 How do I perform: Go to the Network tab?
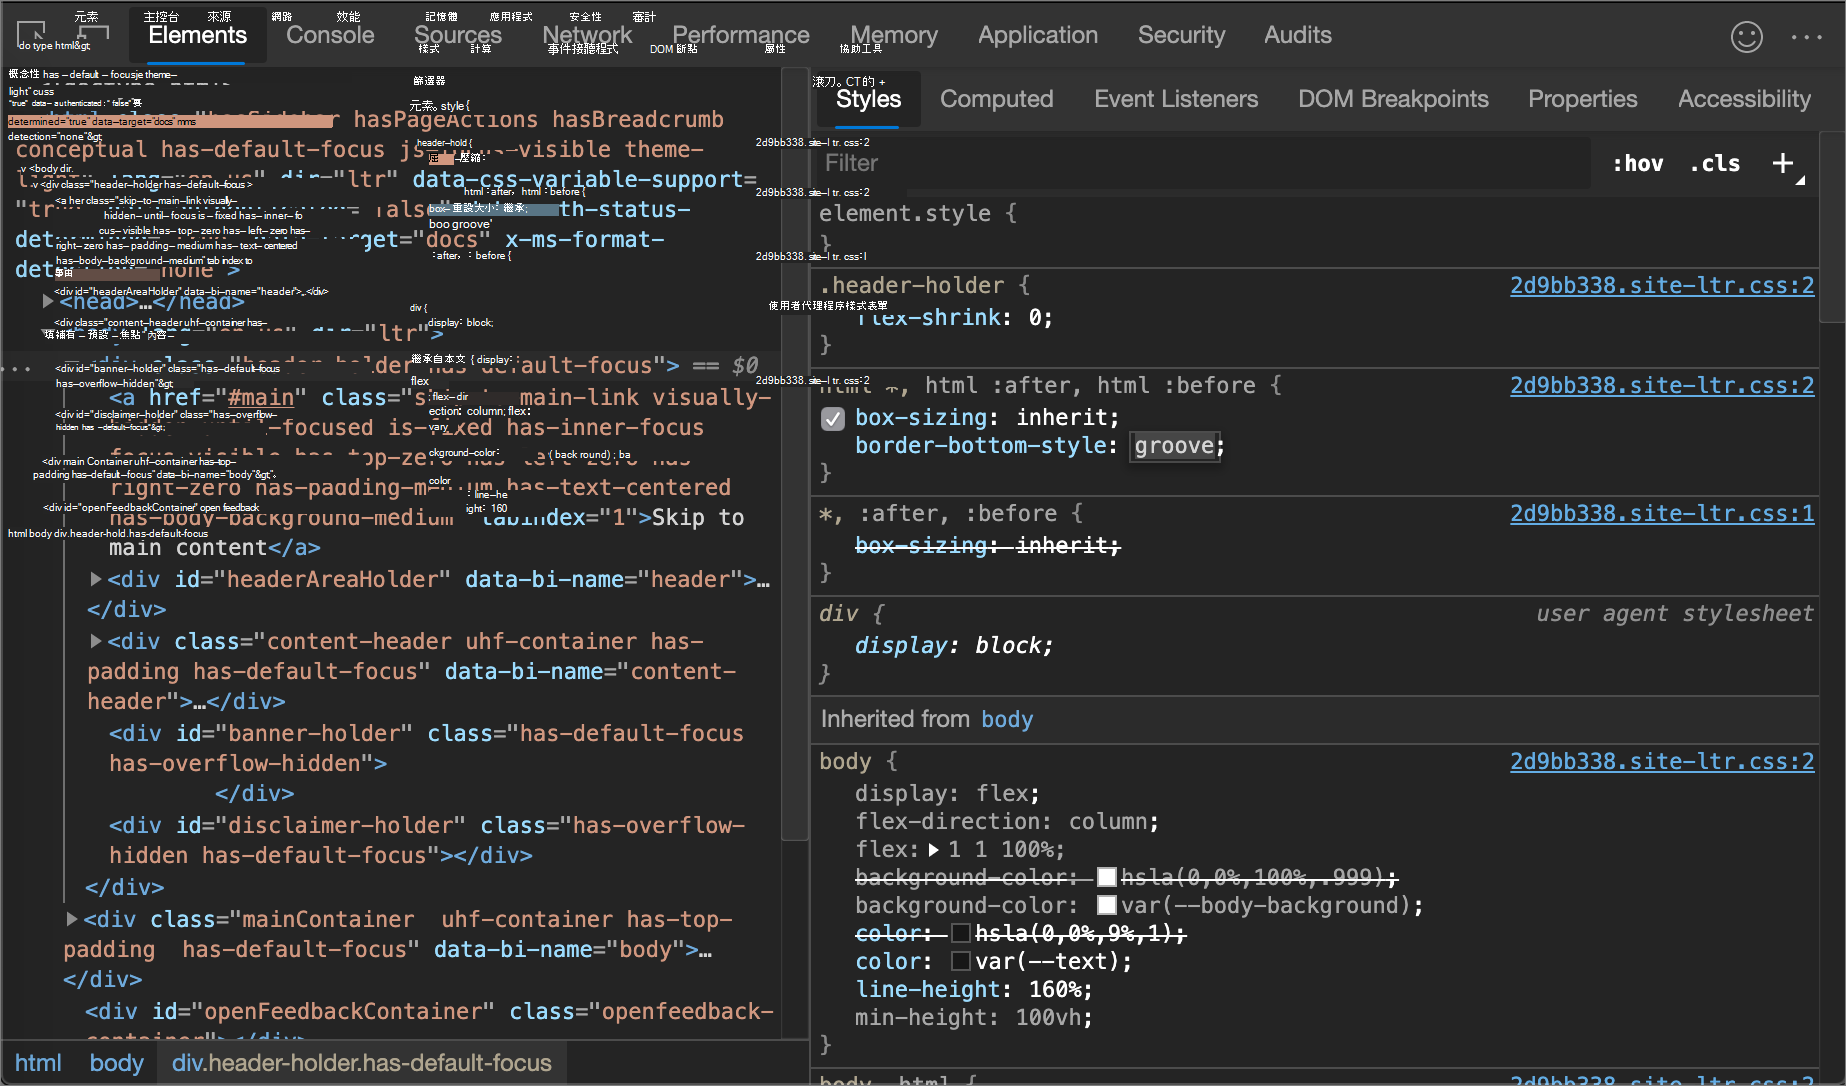(587, 35)
